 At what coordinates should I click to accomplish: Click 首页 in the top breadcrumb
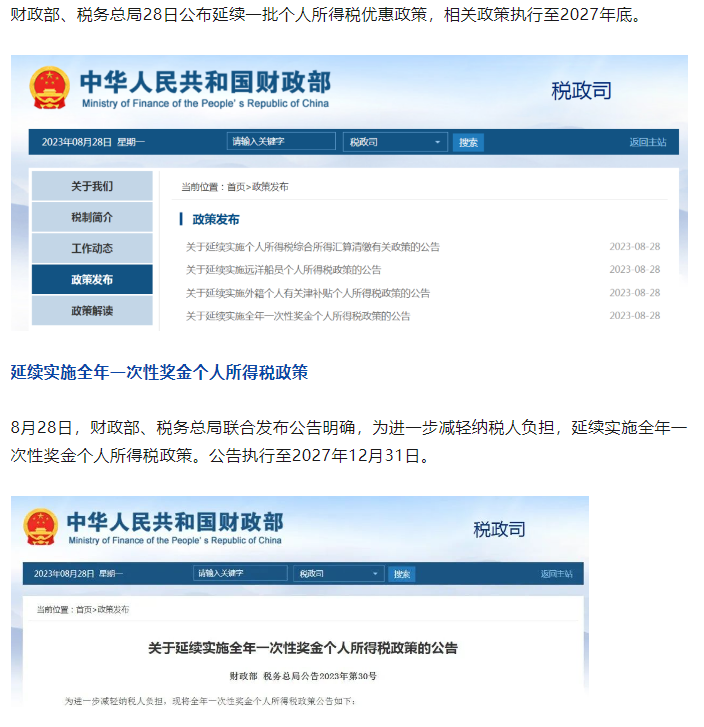[x=236, y=187]
